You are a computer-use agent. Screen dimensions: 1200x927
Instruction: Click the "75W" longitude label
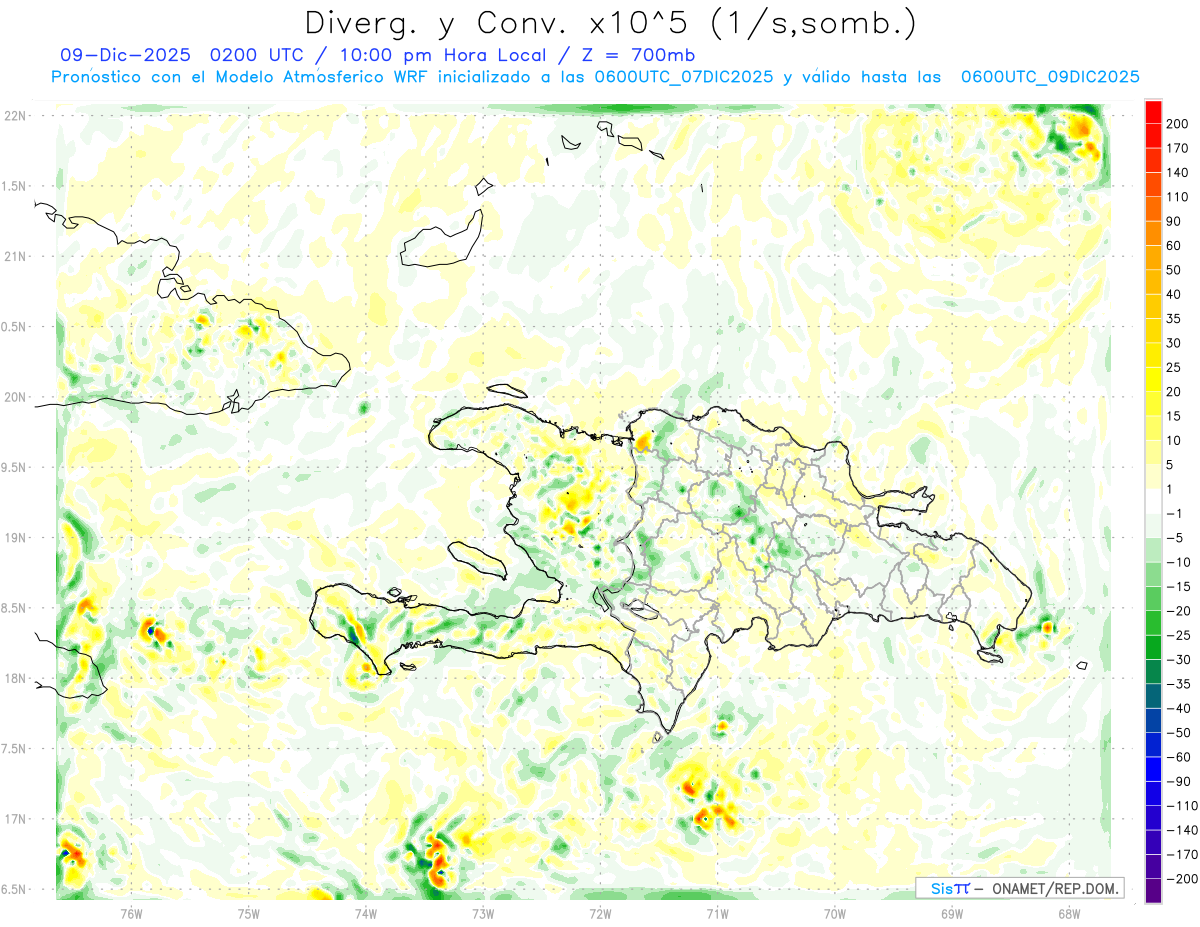tap(249, 914)
